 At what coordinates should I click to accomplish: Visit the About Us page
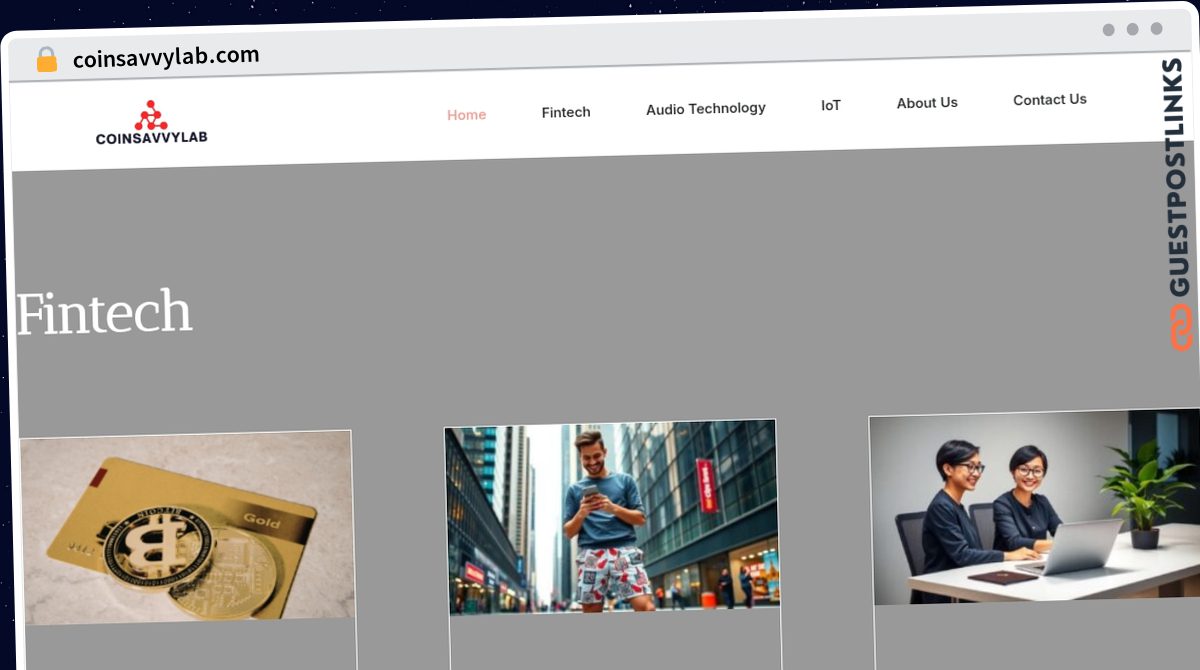pyautogui.click(x=927, y=102)
